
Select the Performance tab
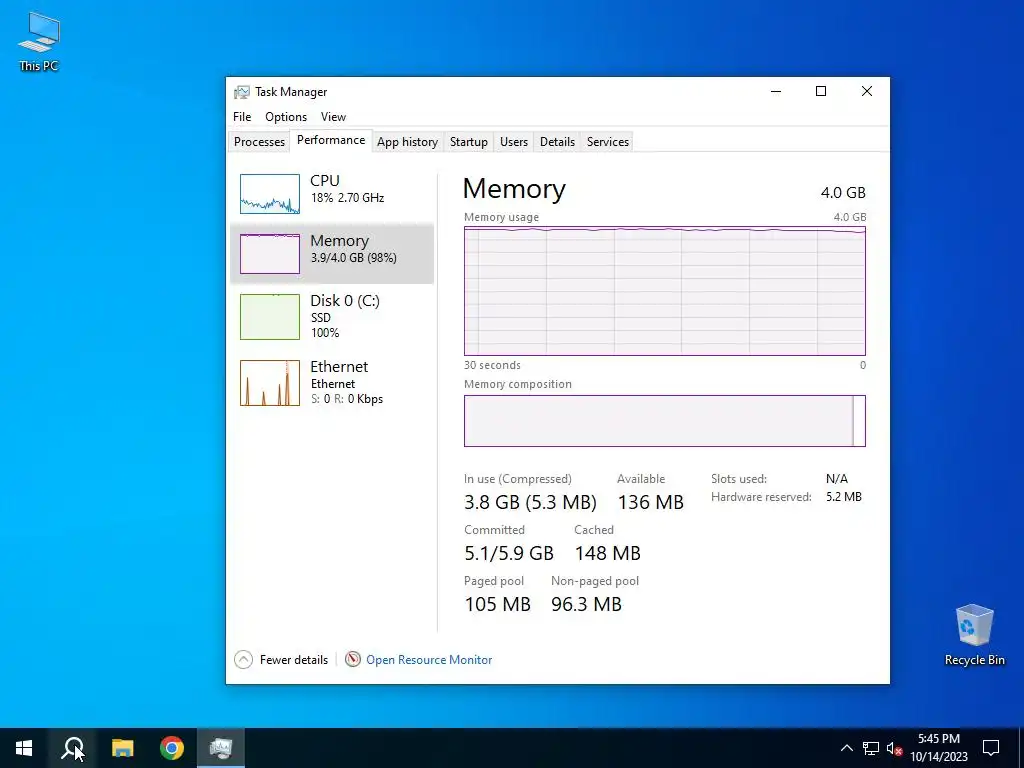[331, 140]
